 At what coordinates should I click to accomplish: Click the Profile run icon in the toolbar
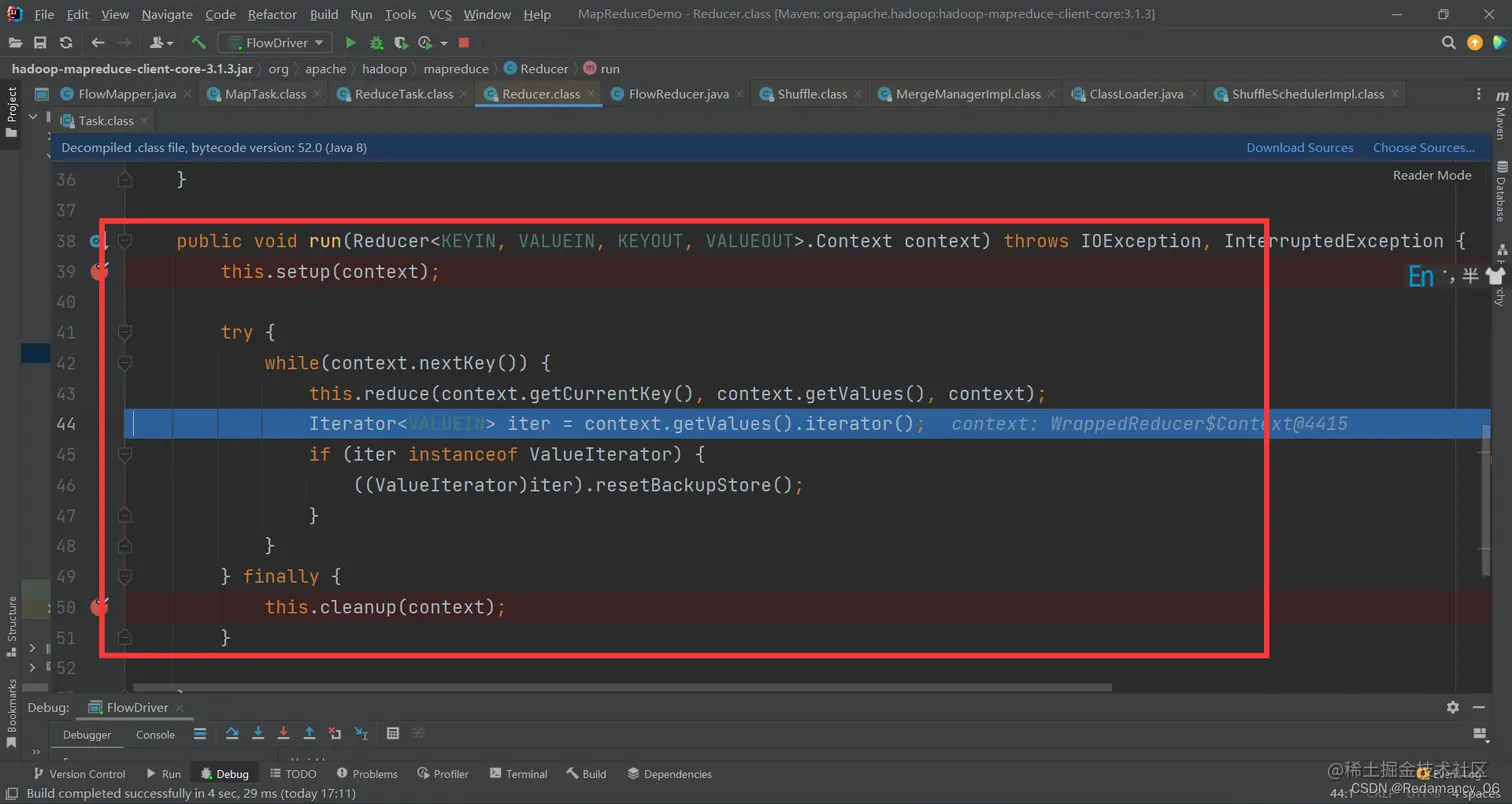click(424, 43)
